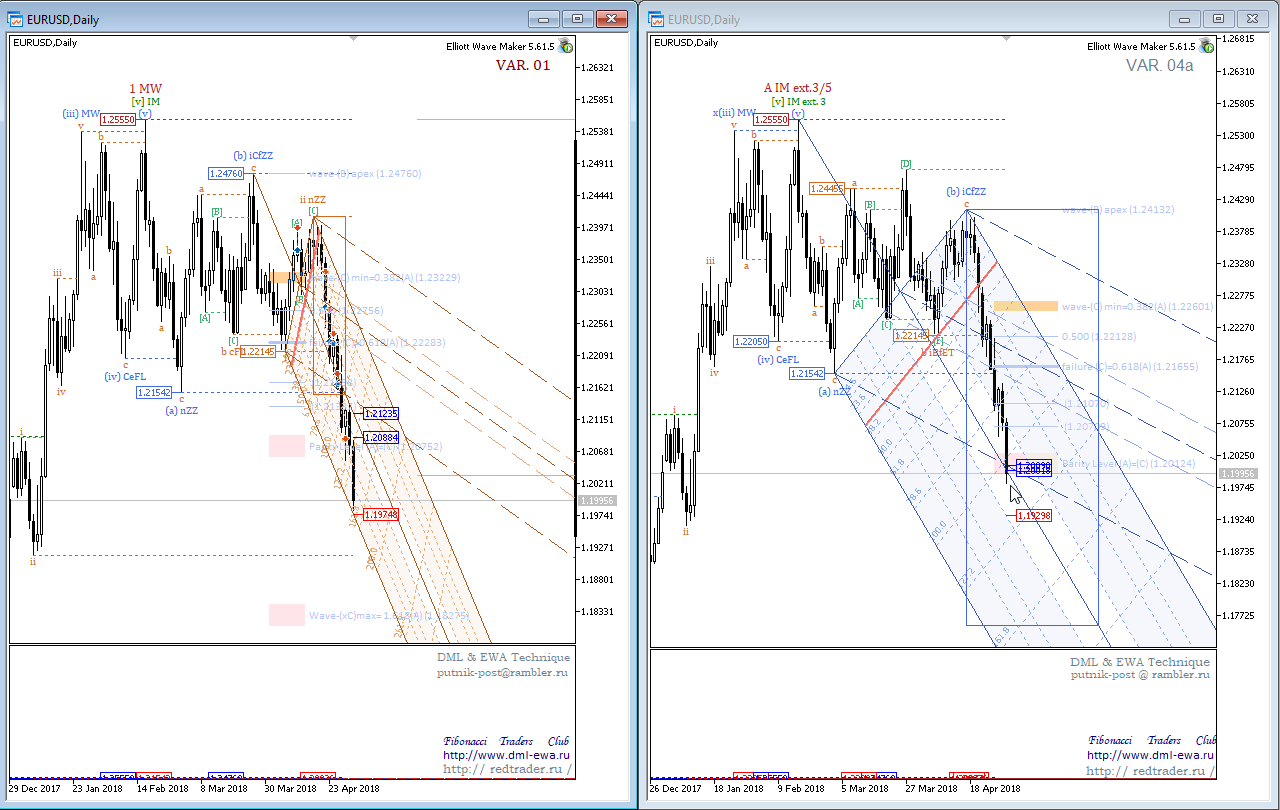Click 'wave-(C) apex (1.24760)' label in the VAR. 01 chart
This screenshot has height=810, width=1280.
364,173
